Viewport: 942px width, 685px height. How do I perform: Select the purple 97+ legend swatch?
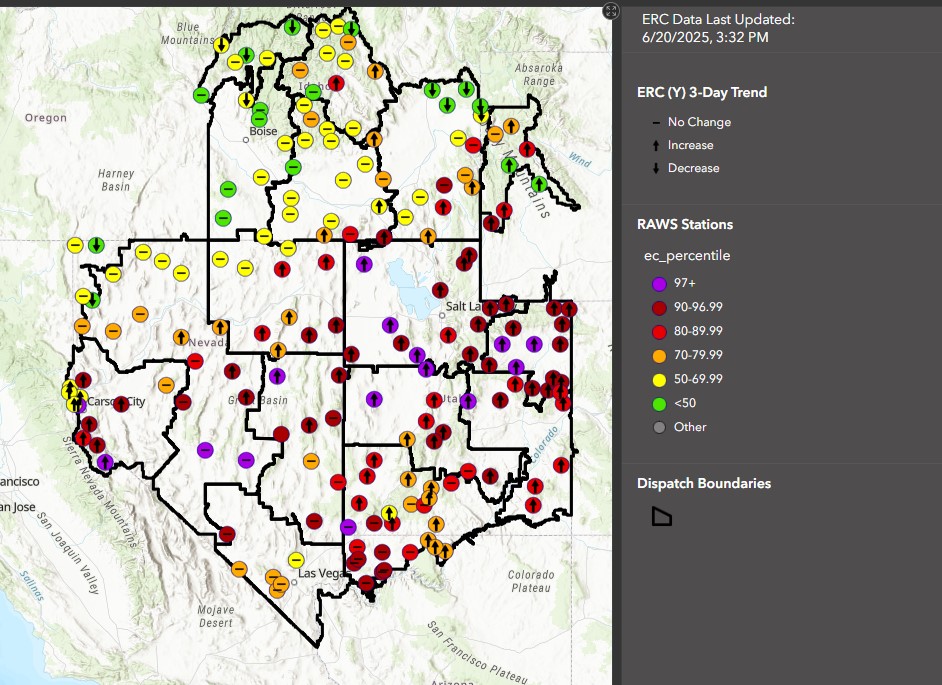pyautogui.click(x=659, y=284)
